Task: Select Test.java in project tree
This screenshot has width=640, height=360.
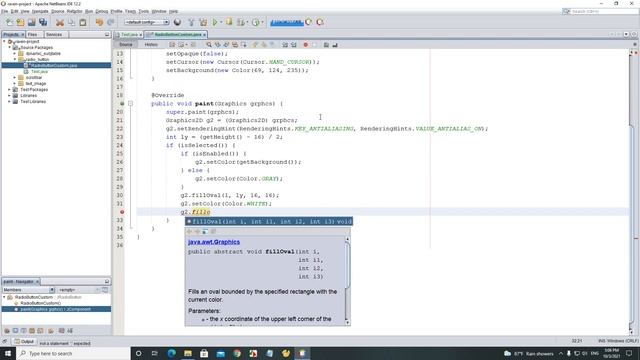Action: [39, 71]
